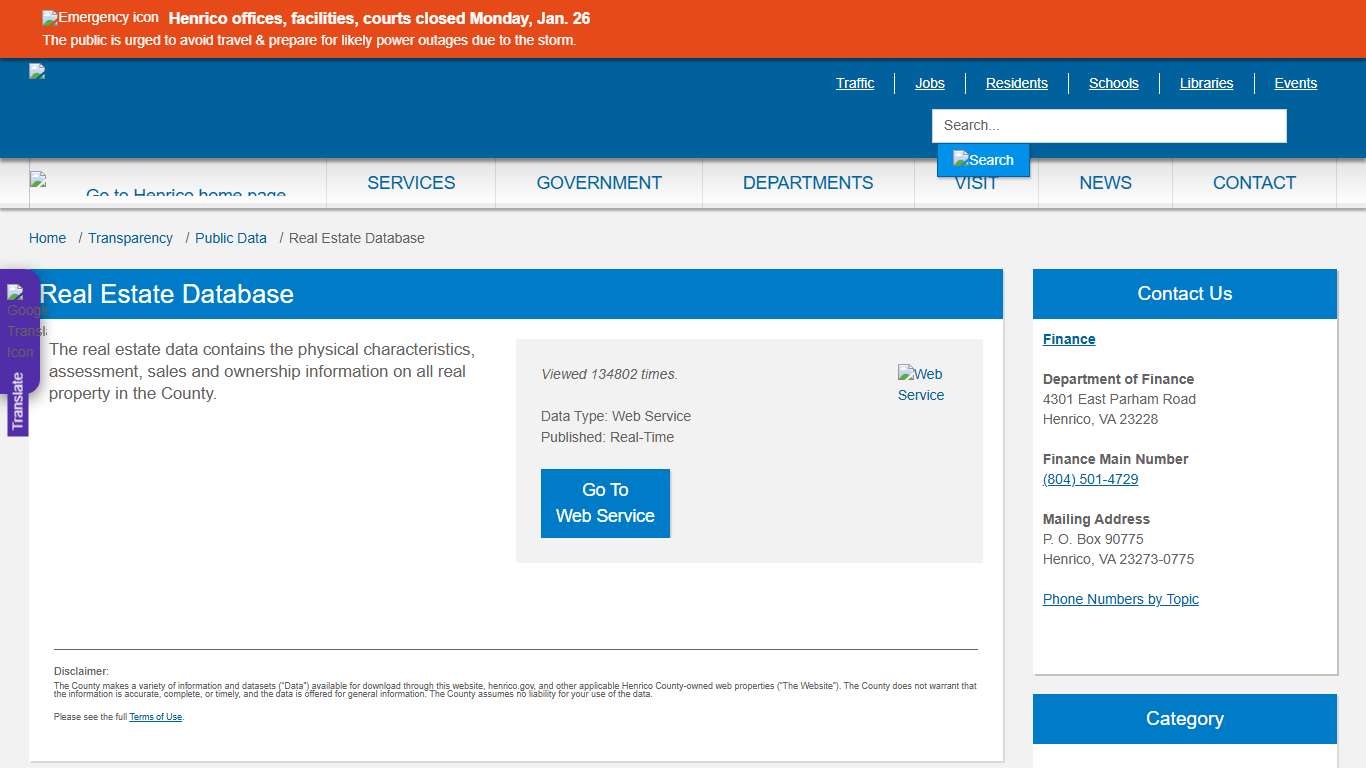Navigate to the Home breadcrumb
This screenshot has width=1366, height=768.
click(x=47, y=238)
